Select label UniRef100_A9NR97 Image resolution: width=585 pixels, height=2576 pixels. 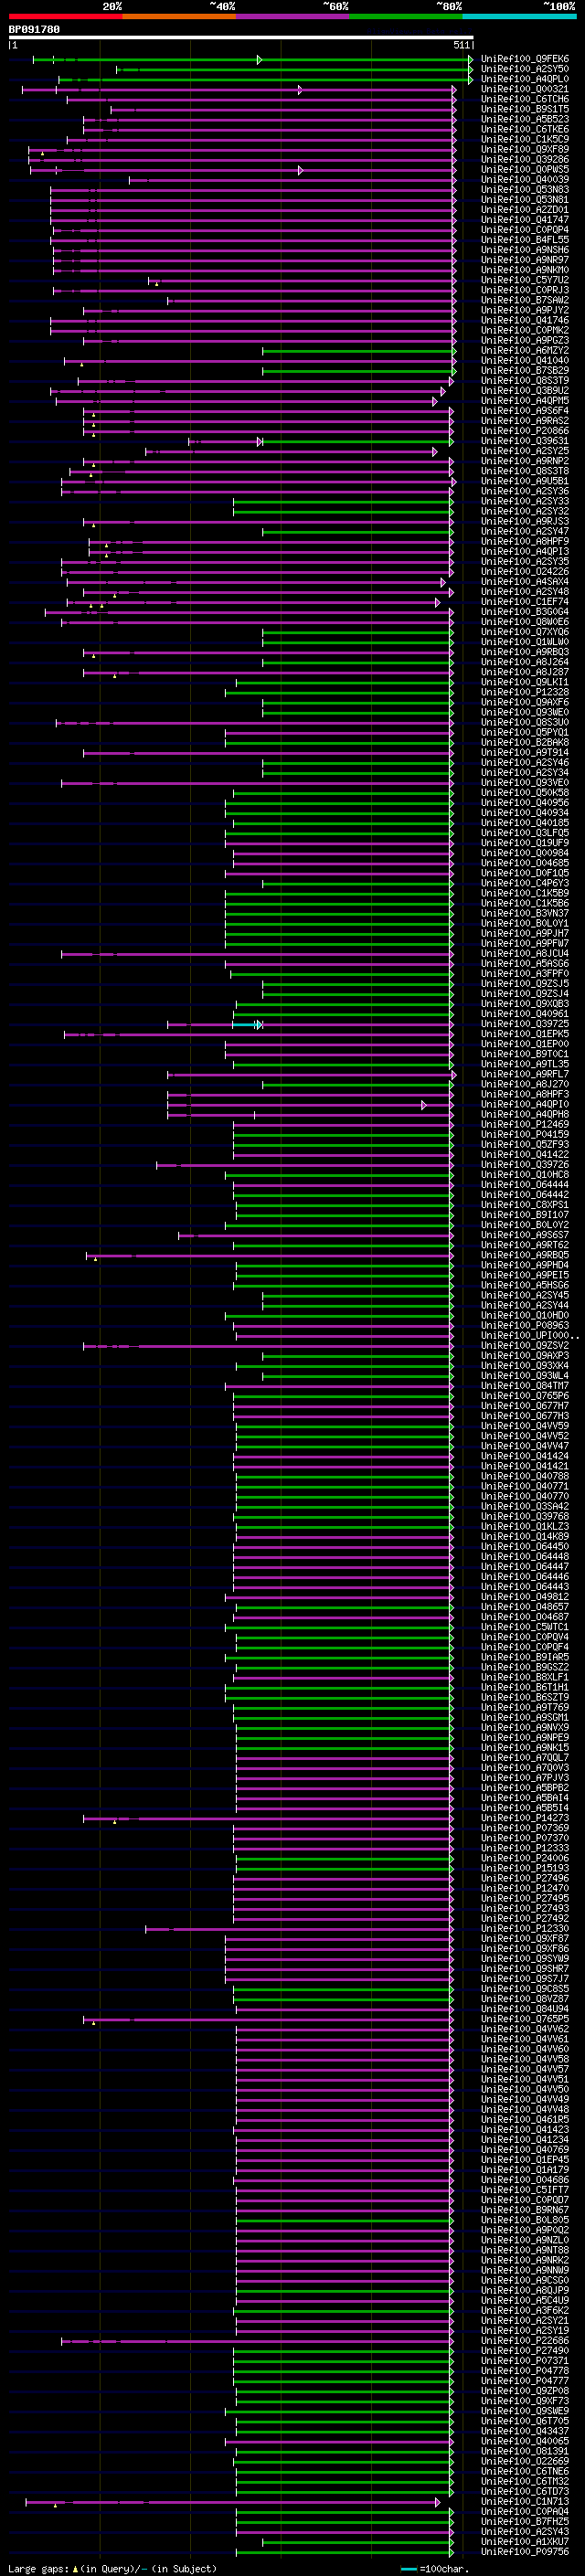click(x=525, y=260)
